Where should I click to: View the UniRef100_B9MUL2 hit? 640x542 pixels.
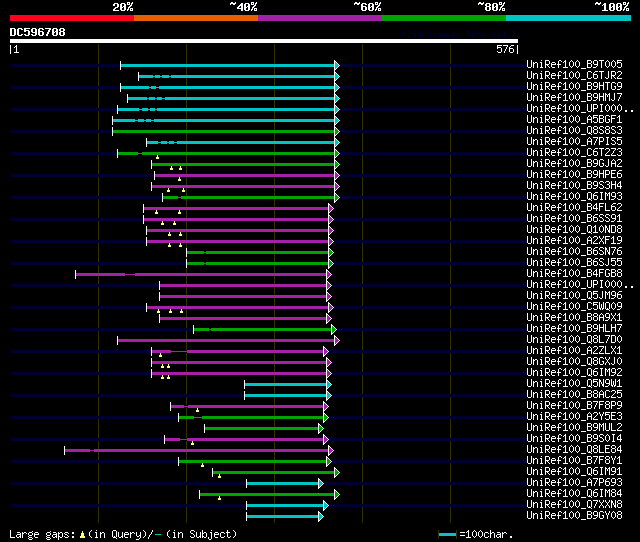[x=574, y=428]
